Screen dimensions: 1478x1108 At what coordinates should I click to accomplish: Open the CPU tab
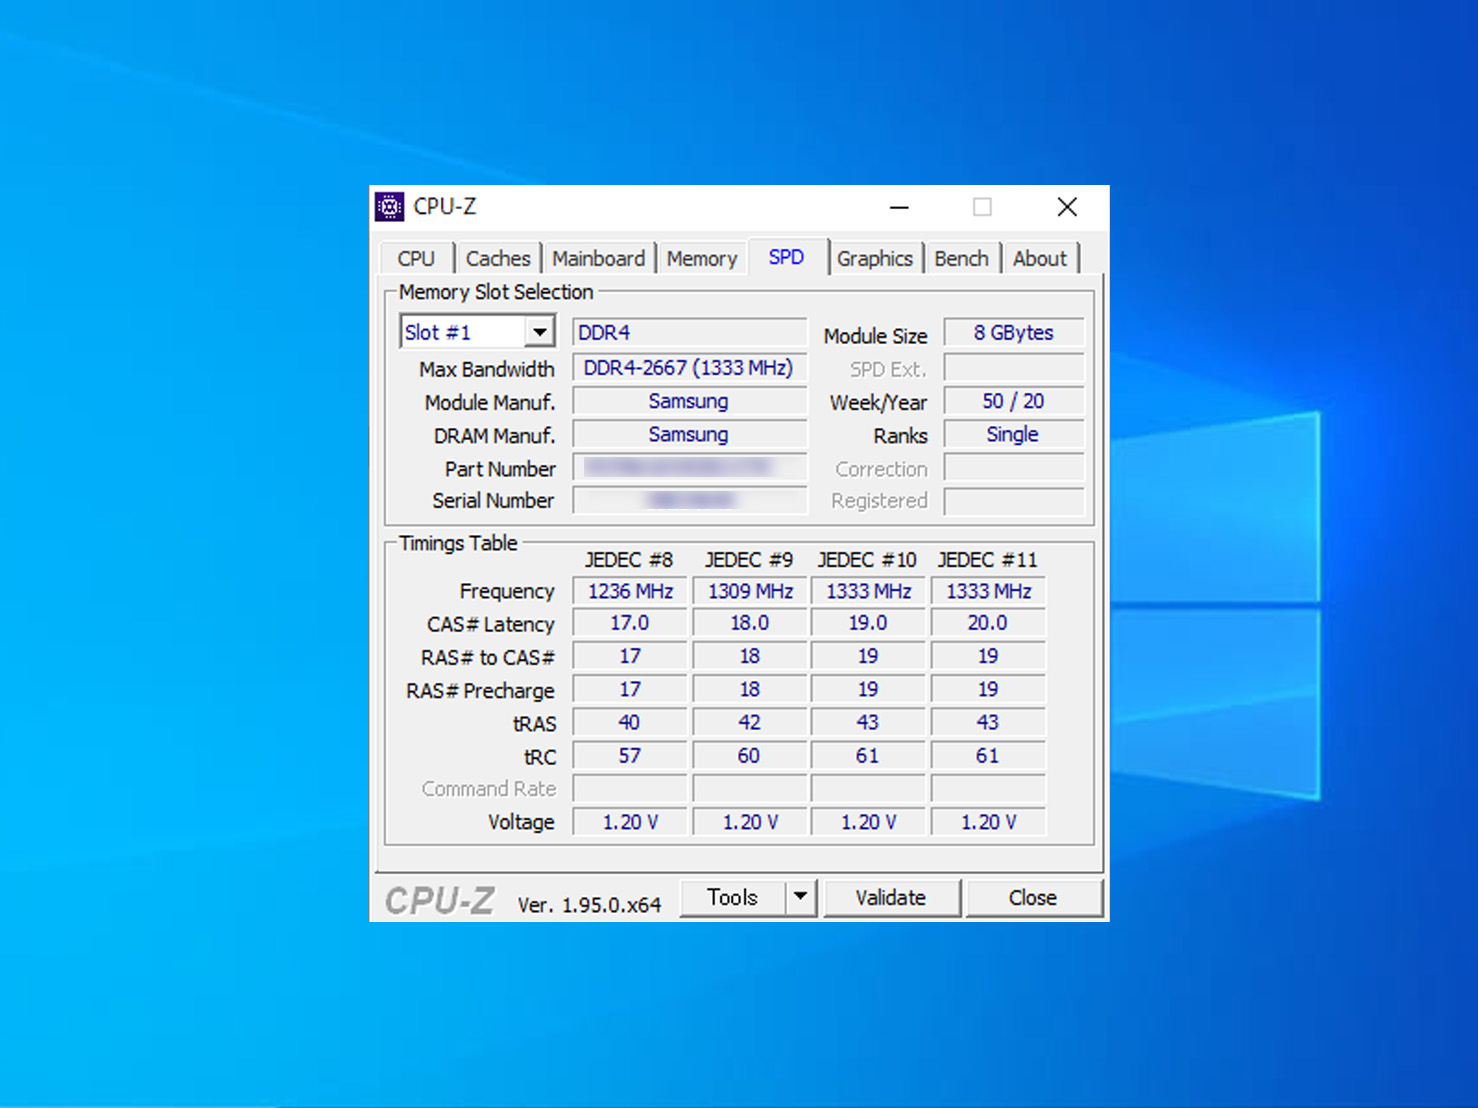click(416, 258)
